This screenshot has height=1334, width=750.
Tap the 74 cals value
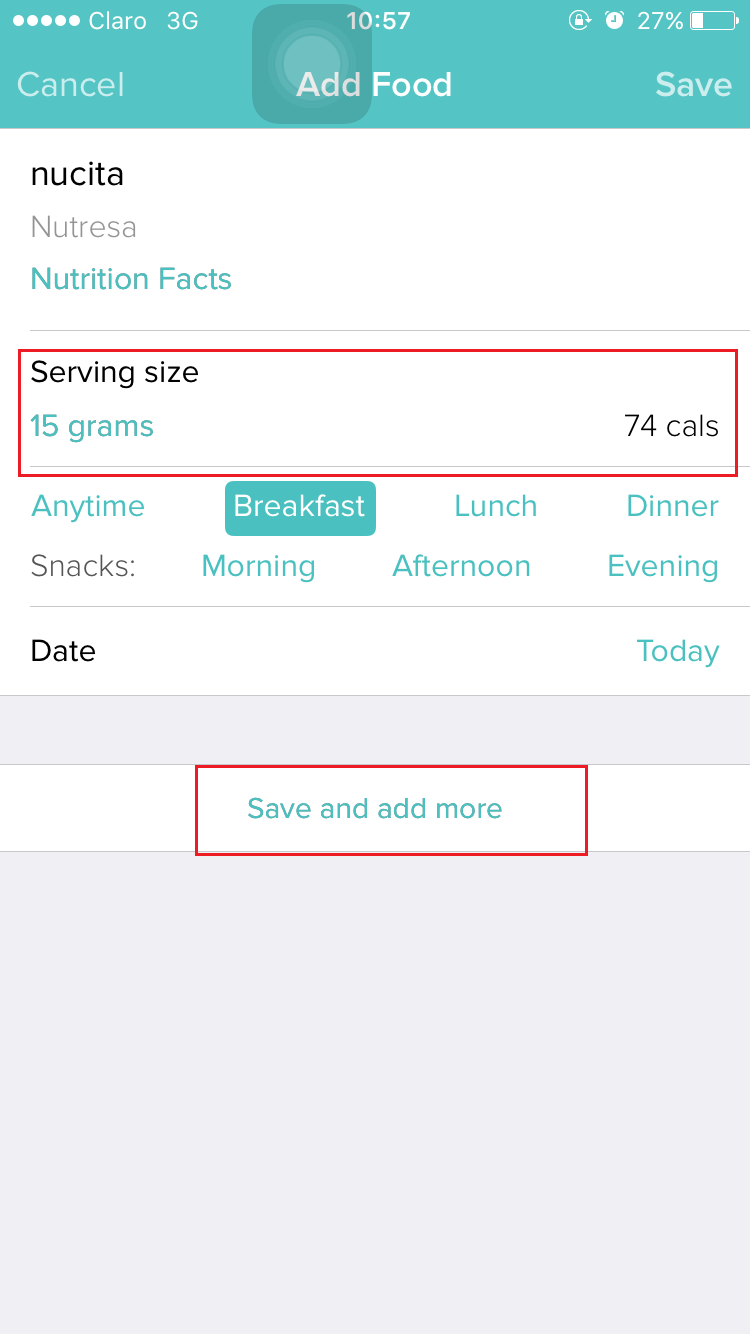671,427
